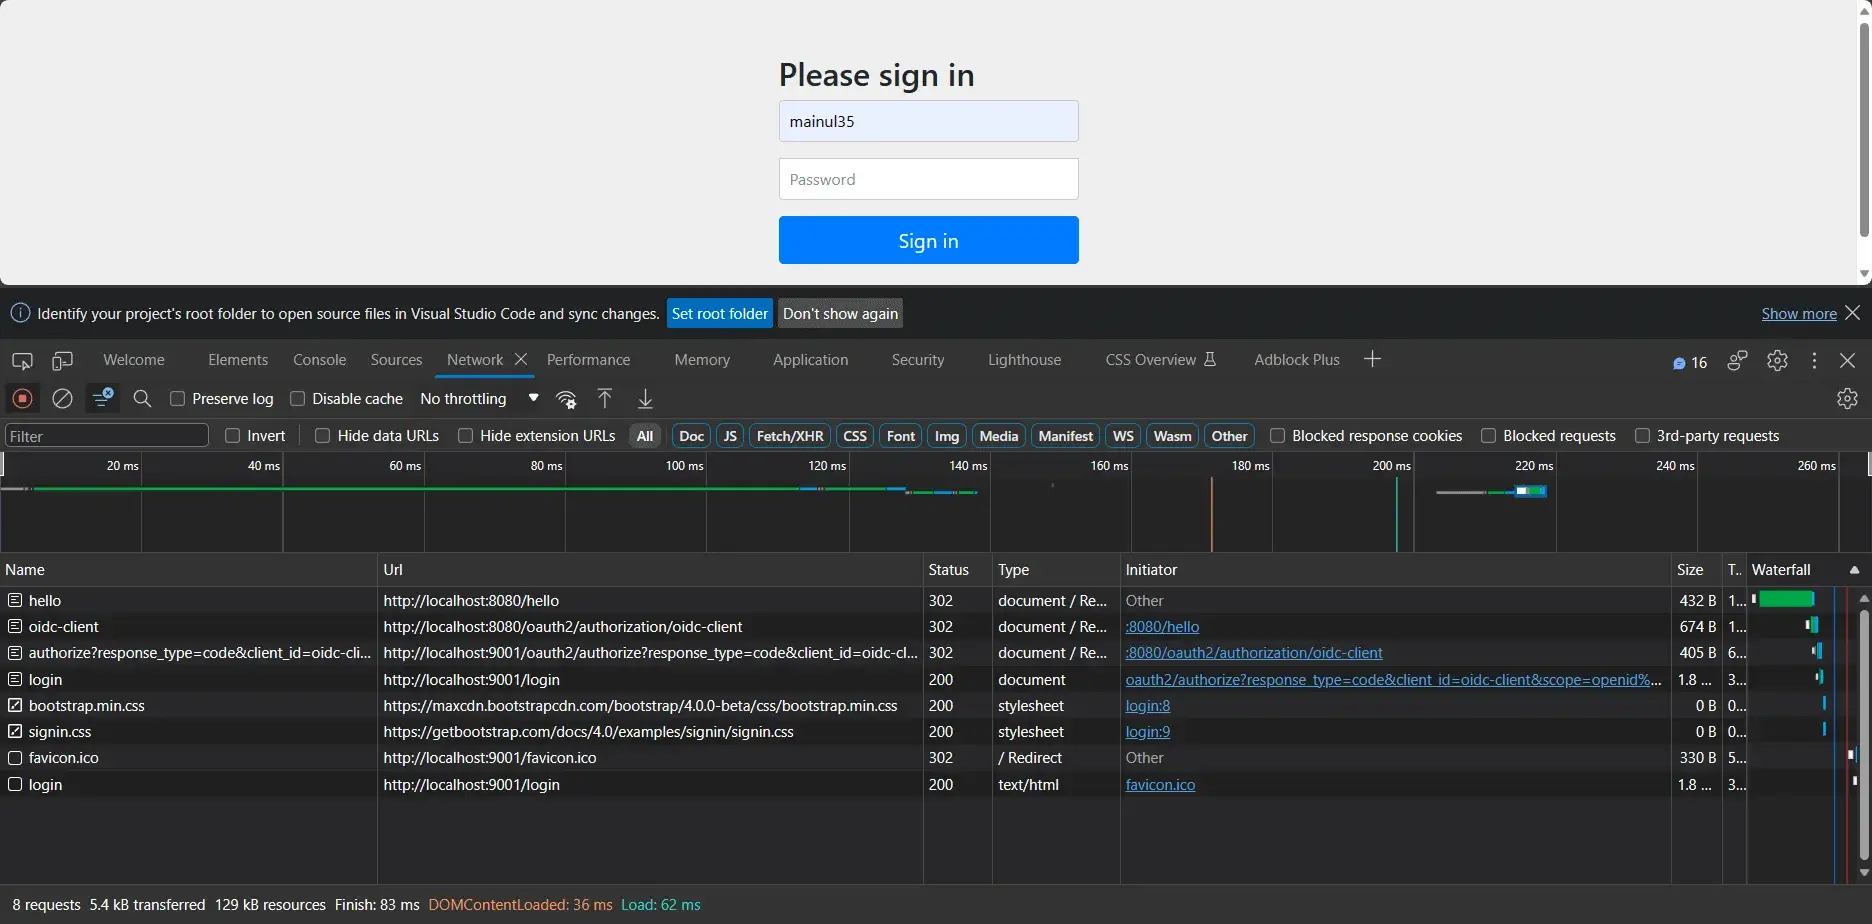Switch to the Console tab
Image resolution: width=1872 pixels, height=924 pixels.
click(x=319, y=360)
